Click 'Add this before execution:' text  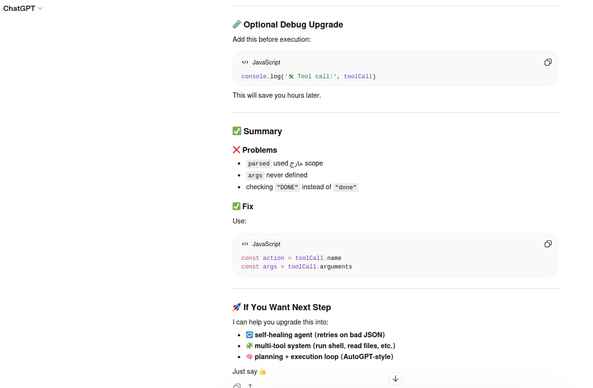pyautogui.click(x=272, y=39)
